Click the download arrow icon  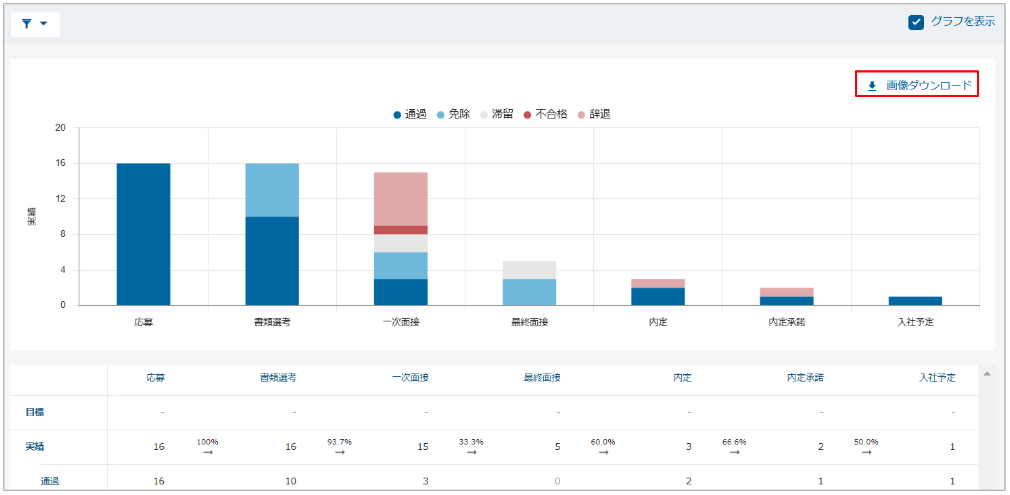[872, 86]
